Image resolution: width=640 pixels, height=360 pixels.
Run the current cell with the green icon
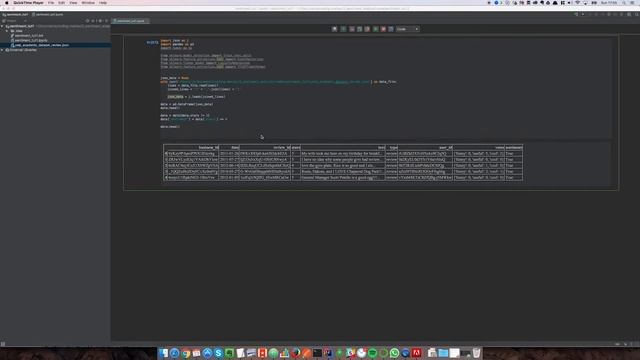coord(376,29)
